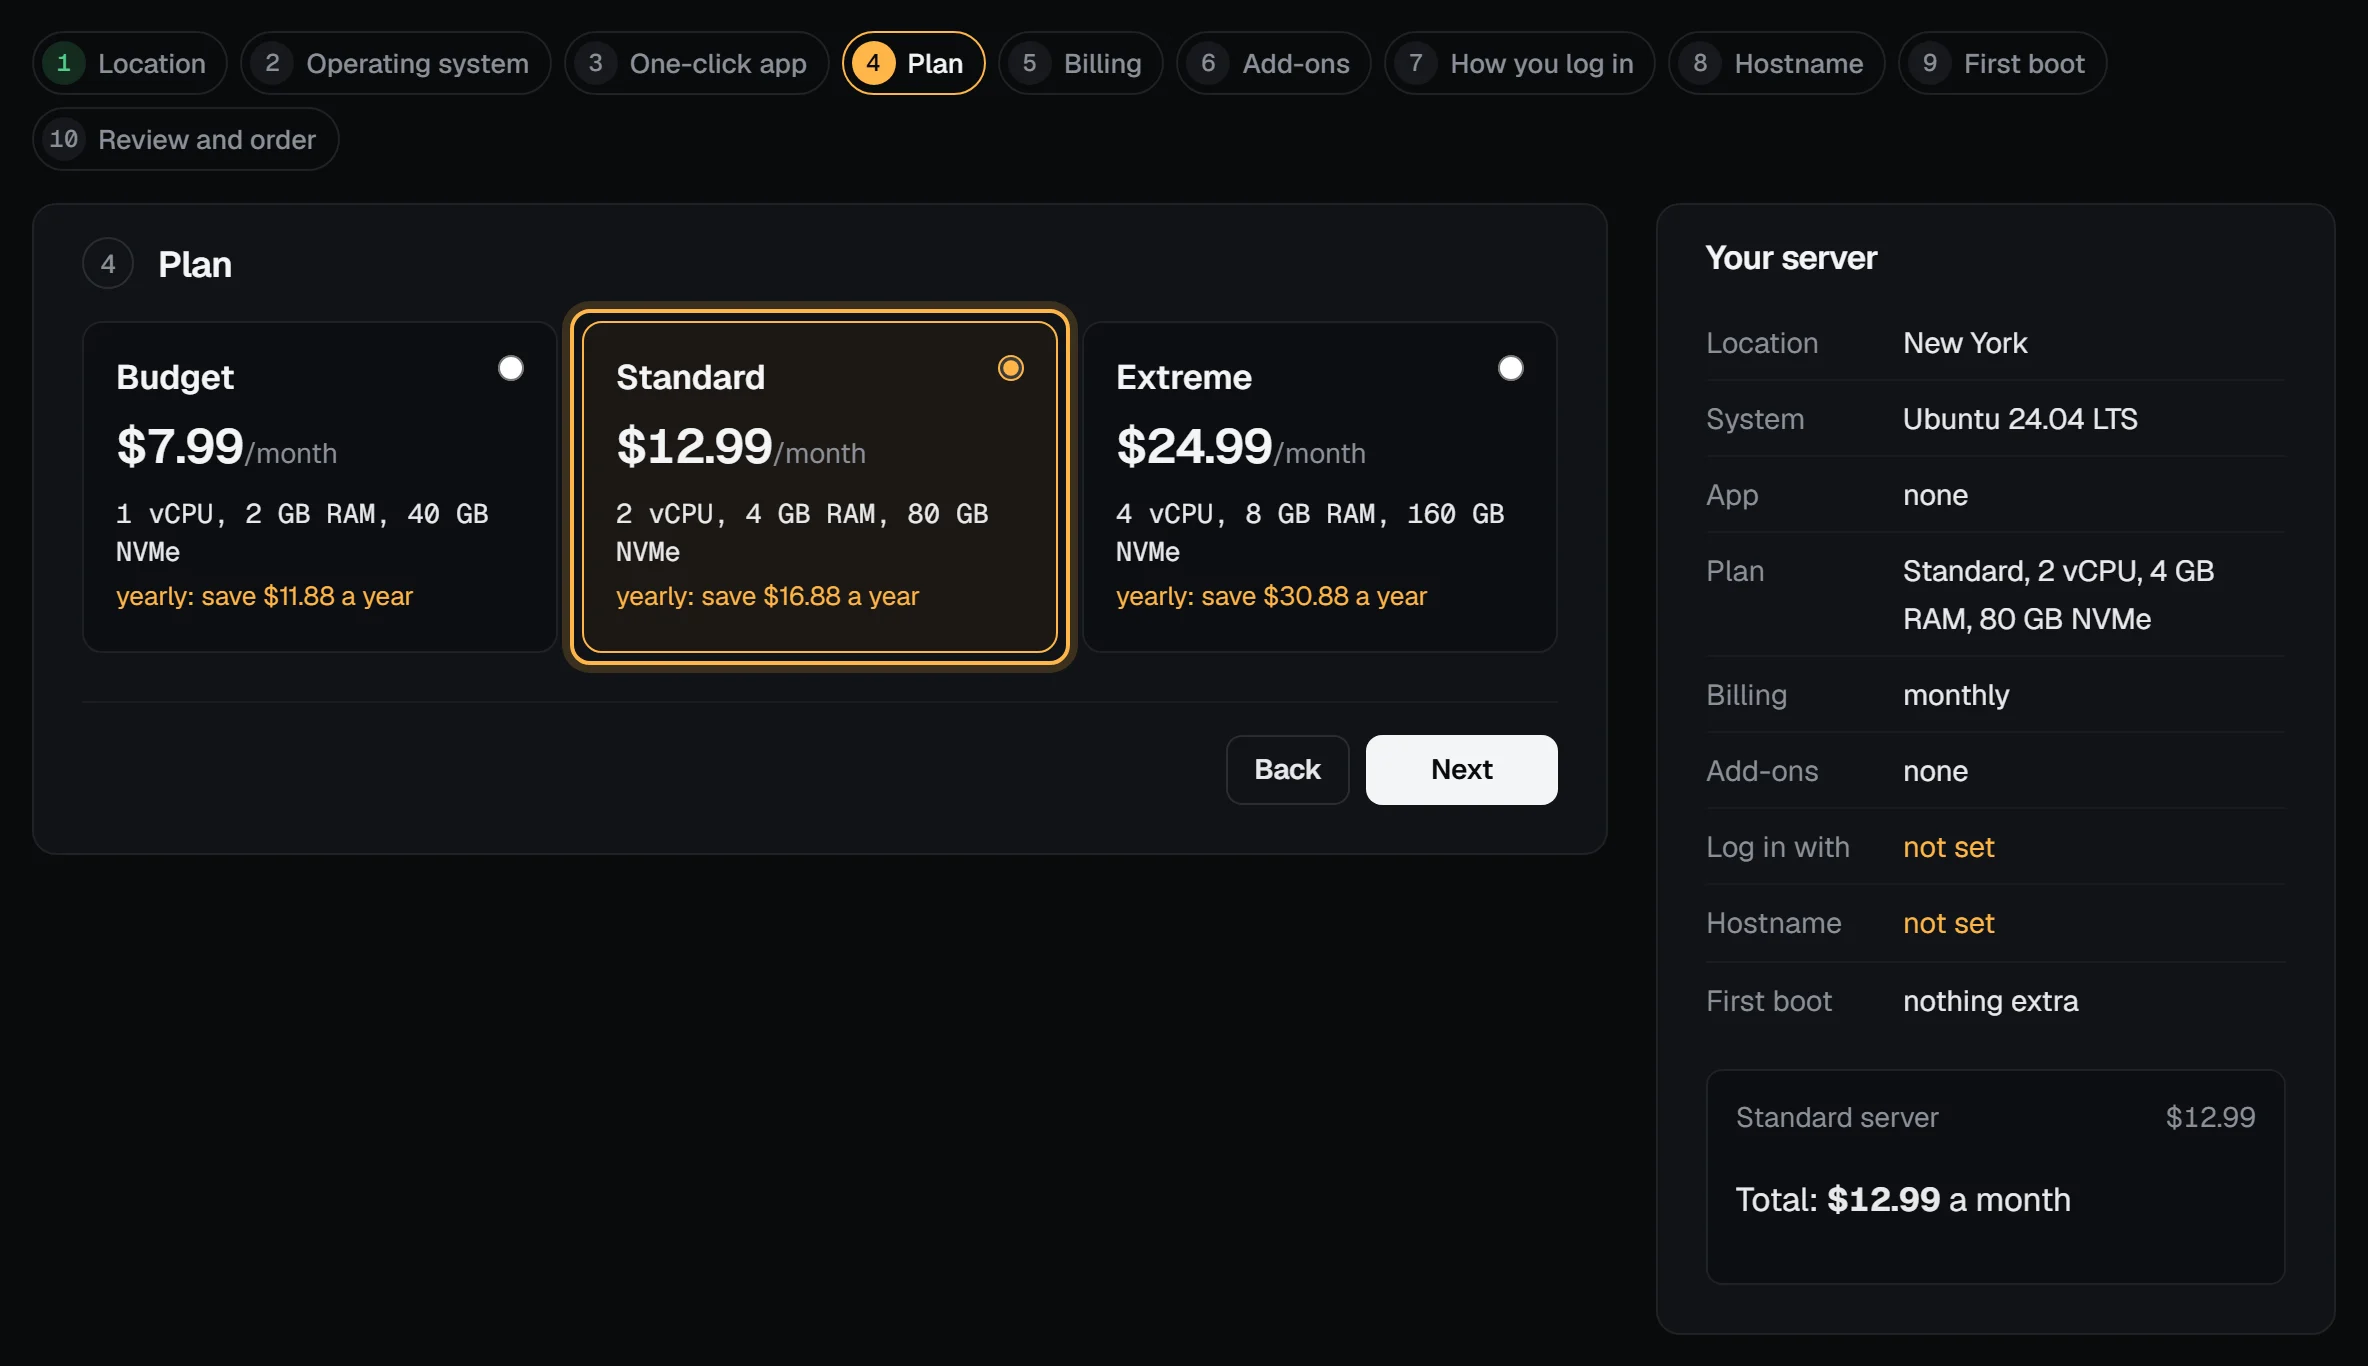Image resolution: width=2368 pixels, height=1366 pixels.
Task: Click the 'Ubuntu 24.04 LTS' system value
Action: (x=2020, y=419)
